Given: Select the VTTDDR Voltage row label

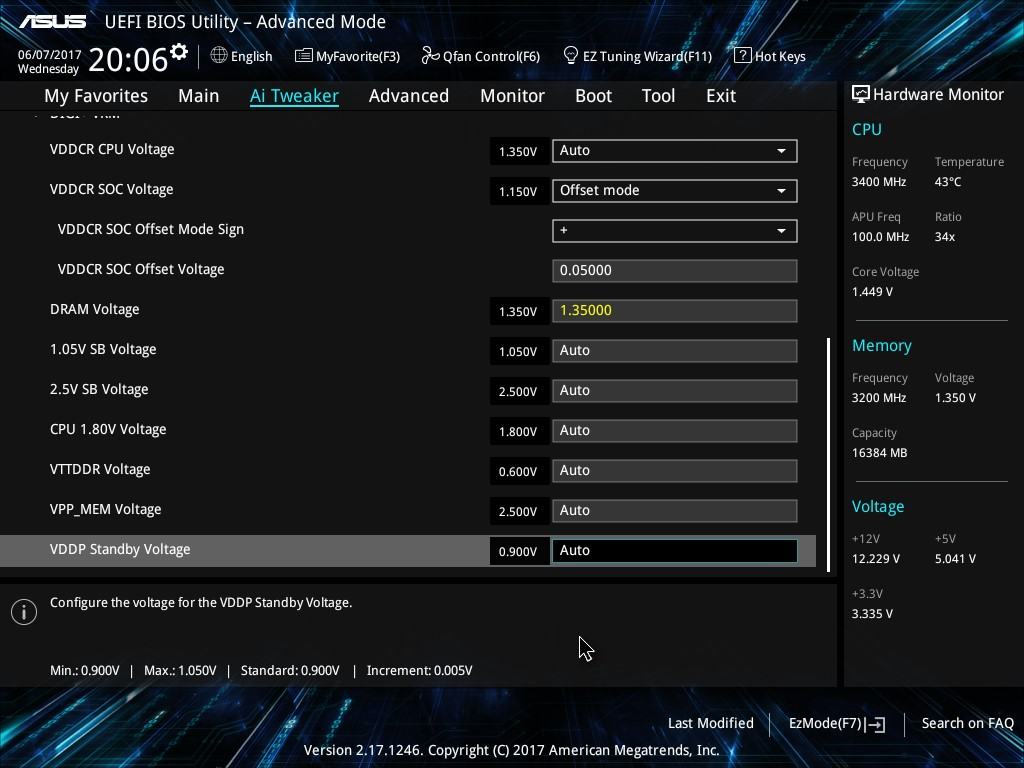Looking at the screenshot, I should pyautogui.click(x=100, y=470).
